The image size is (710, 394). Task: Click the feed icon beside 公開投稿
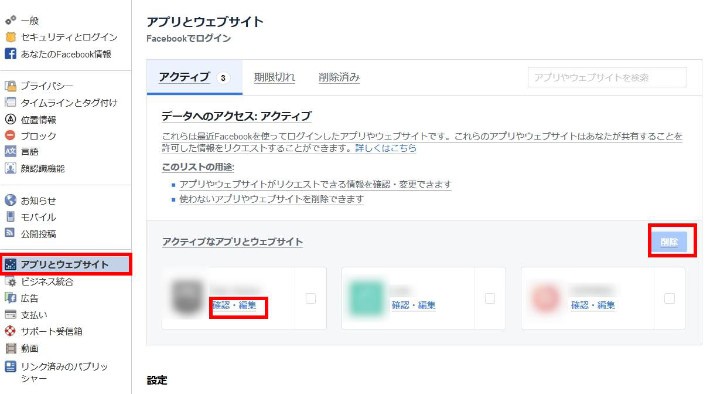[10, 233]
